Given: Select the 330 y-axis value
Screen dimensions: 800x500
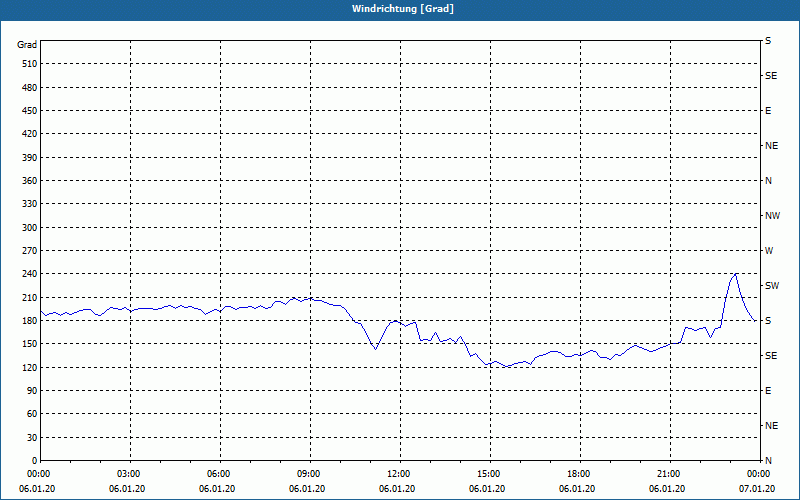Looking at the screenshot, I should point(30,204).
